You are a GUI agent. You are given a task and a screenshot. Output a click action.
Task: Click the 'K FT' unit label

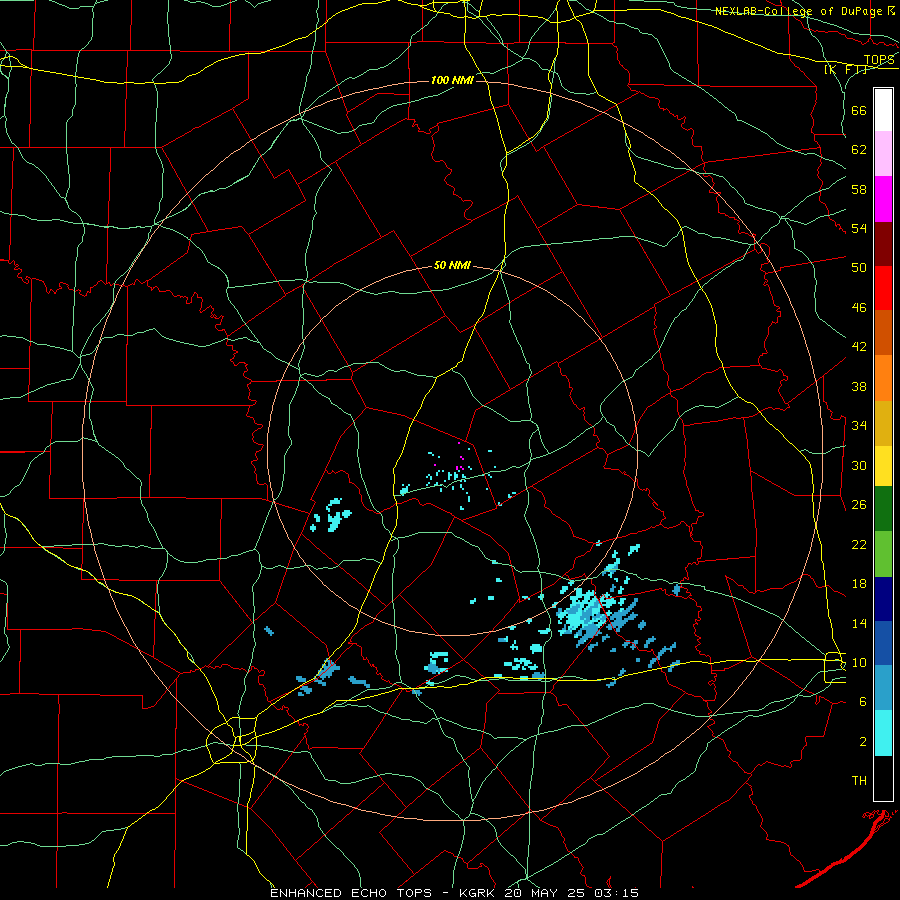(x=845, y=70)
